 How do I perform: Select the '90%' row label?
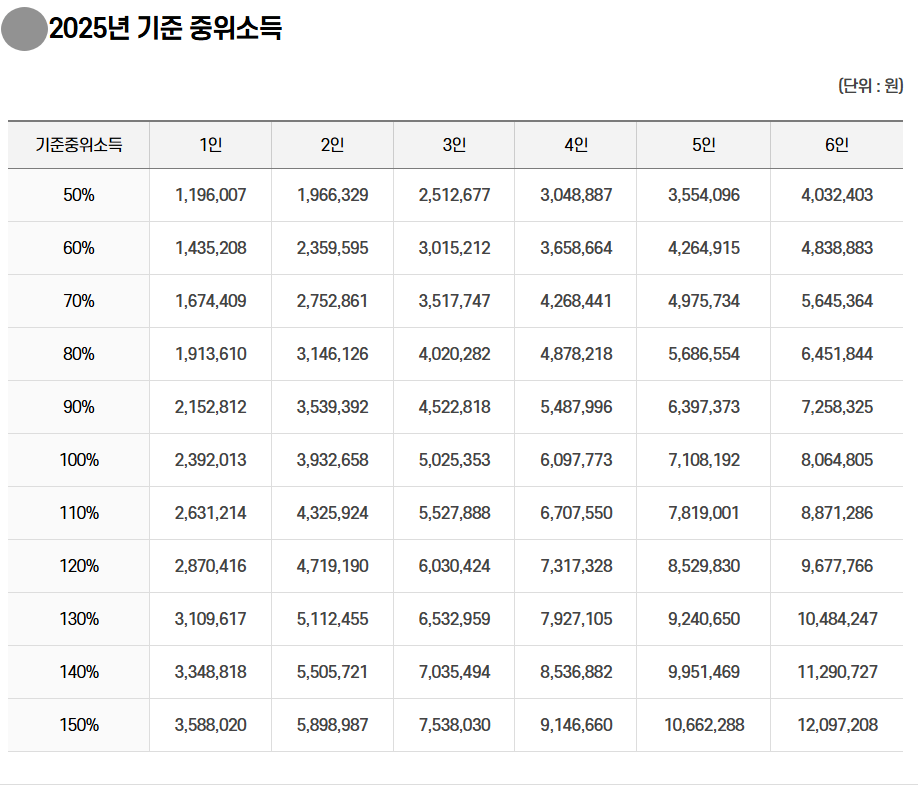tap(79, 407)
